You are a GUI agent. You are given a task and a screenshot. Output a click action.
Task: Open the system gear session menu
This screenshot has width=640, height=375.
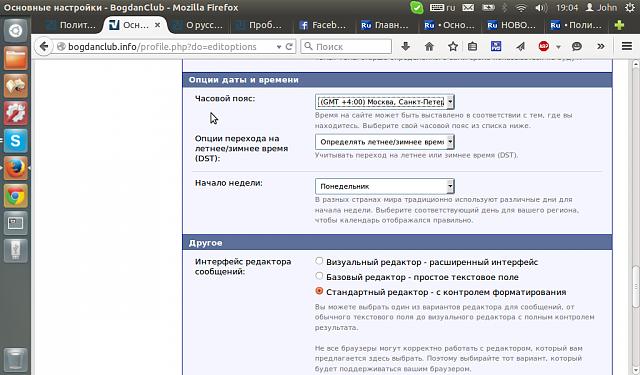click(x=630, y=7)
